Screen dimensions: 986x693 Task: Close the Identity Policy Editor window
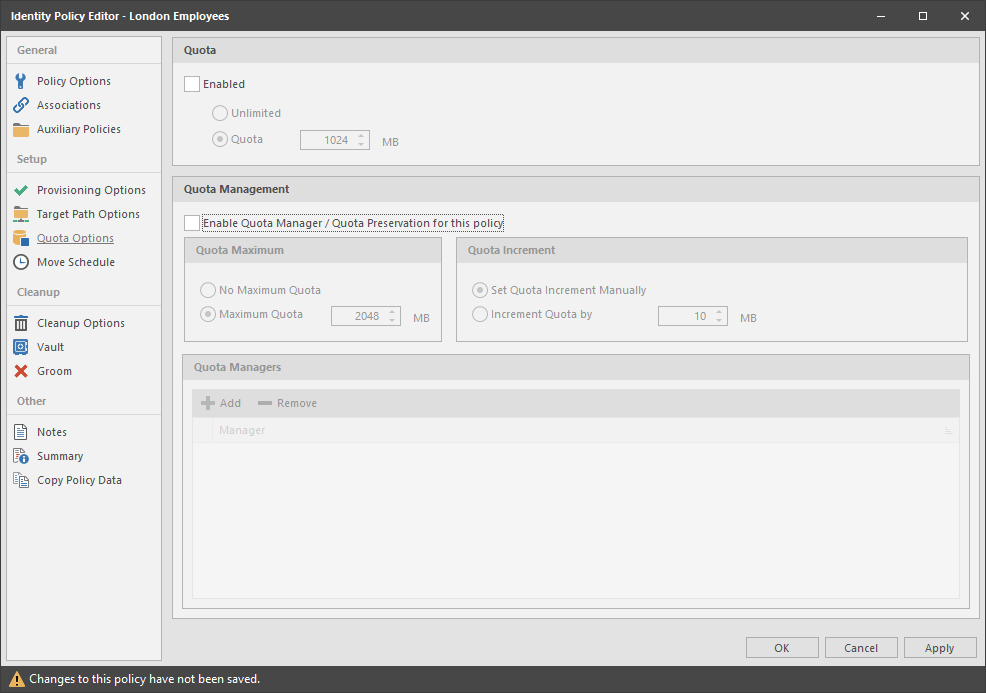(x=965, y=16)
